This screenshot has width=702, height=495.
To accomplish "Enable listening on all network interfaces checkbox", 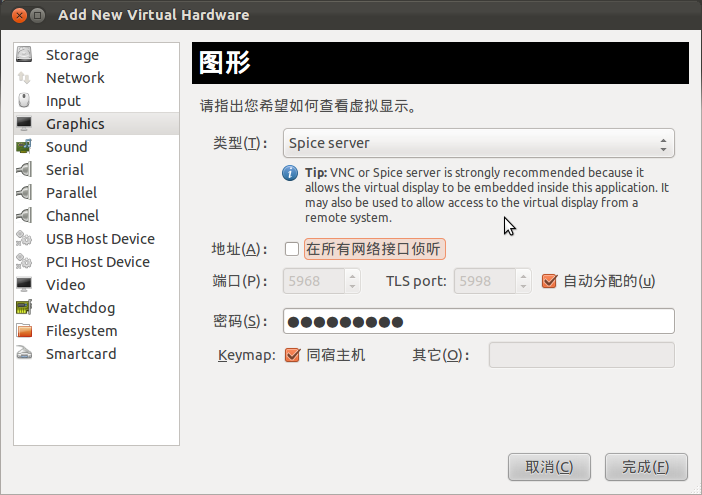I will [292, 249].
